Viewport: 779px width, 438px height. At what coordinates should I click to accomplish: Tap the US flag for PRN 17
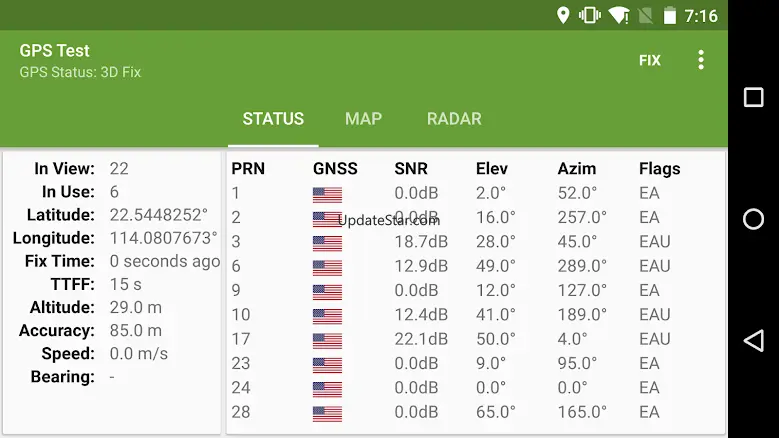click(x=327, y=340)
